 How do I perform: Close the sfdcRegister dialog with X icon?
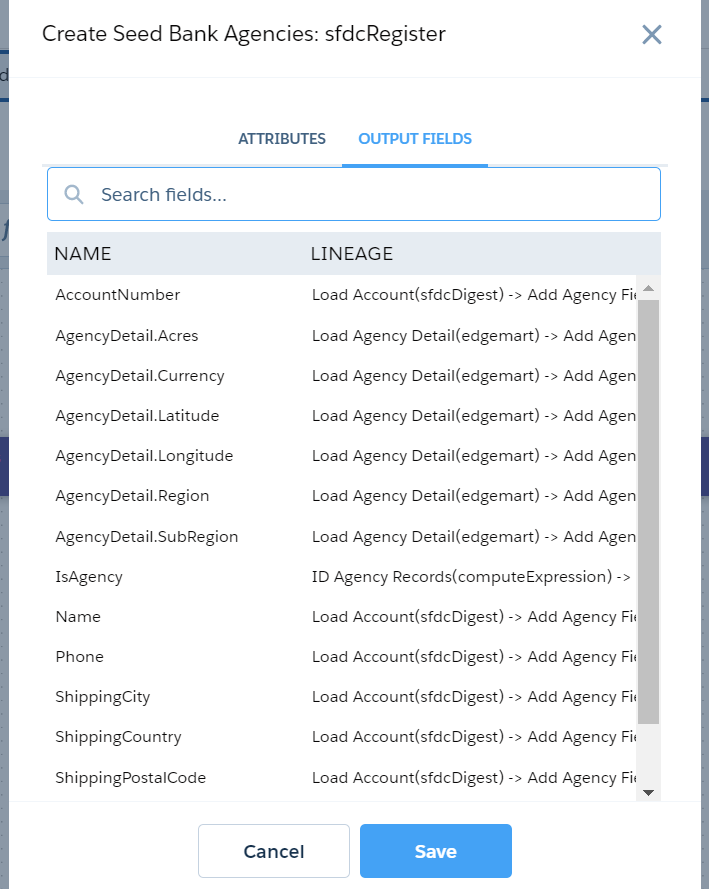point(652,35)
